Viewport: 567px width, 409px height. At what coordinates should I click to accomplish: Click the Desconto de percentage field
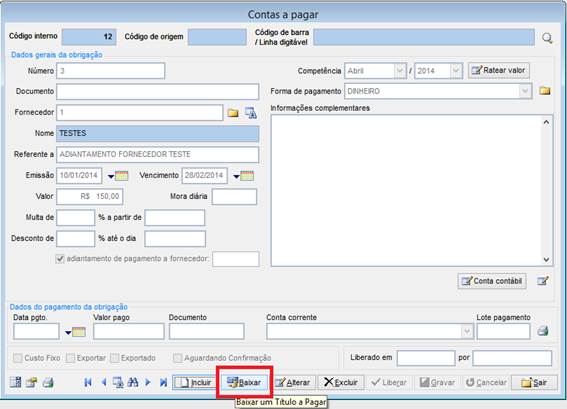pyautogui.click(x=76, y=239)
